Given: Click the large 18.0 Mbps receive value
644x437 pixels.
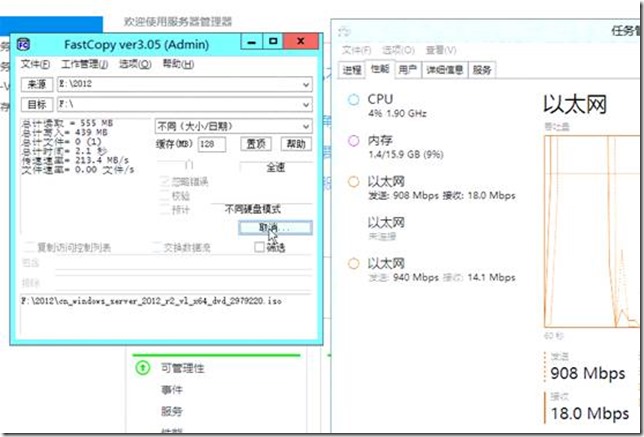Looking at the screenshot, I should point(589,413).
